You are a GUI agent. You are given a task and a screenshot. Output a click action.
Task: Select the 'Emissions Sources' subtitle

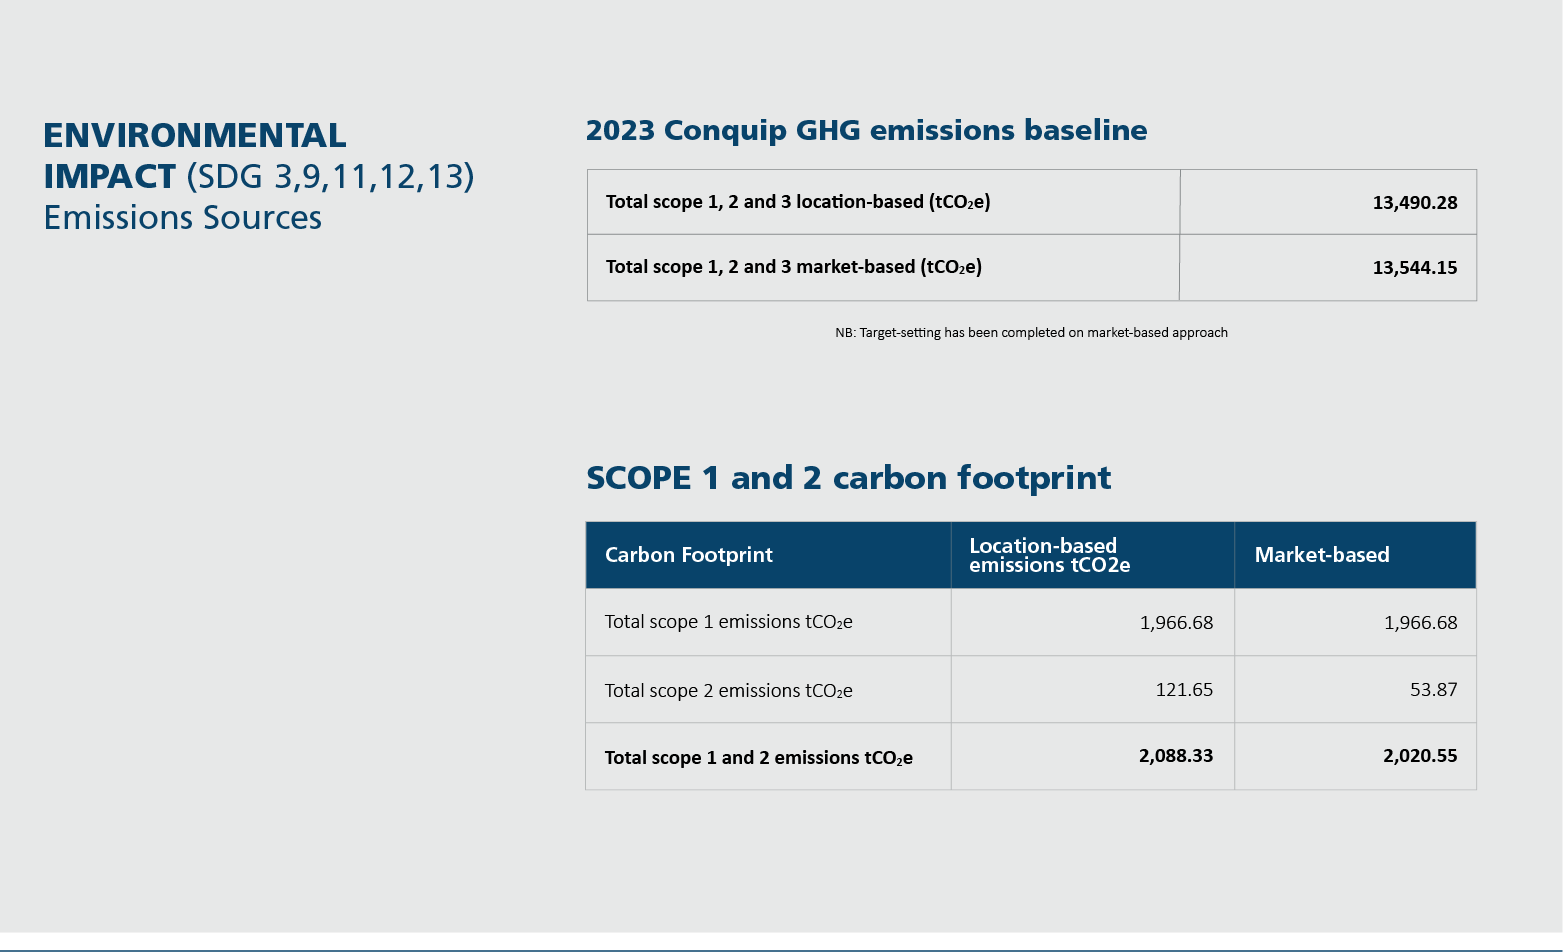183,218
